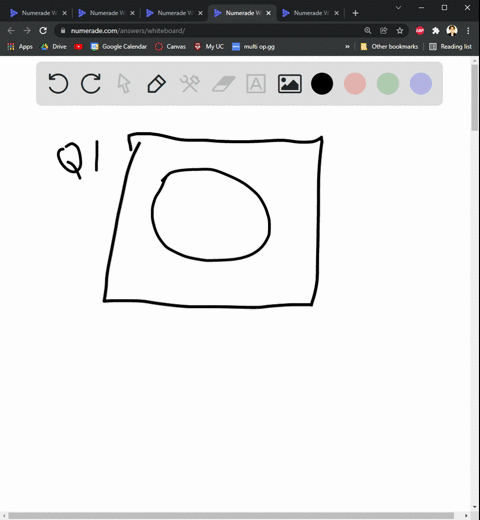Open the My UC bookmark
This screenshot has width=480, height=520.
209,47
